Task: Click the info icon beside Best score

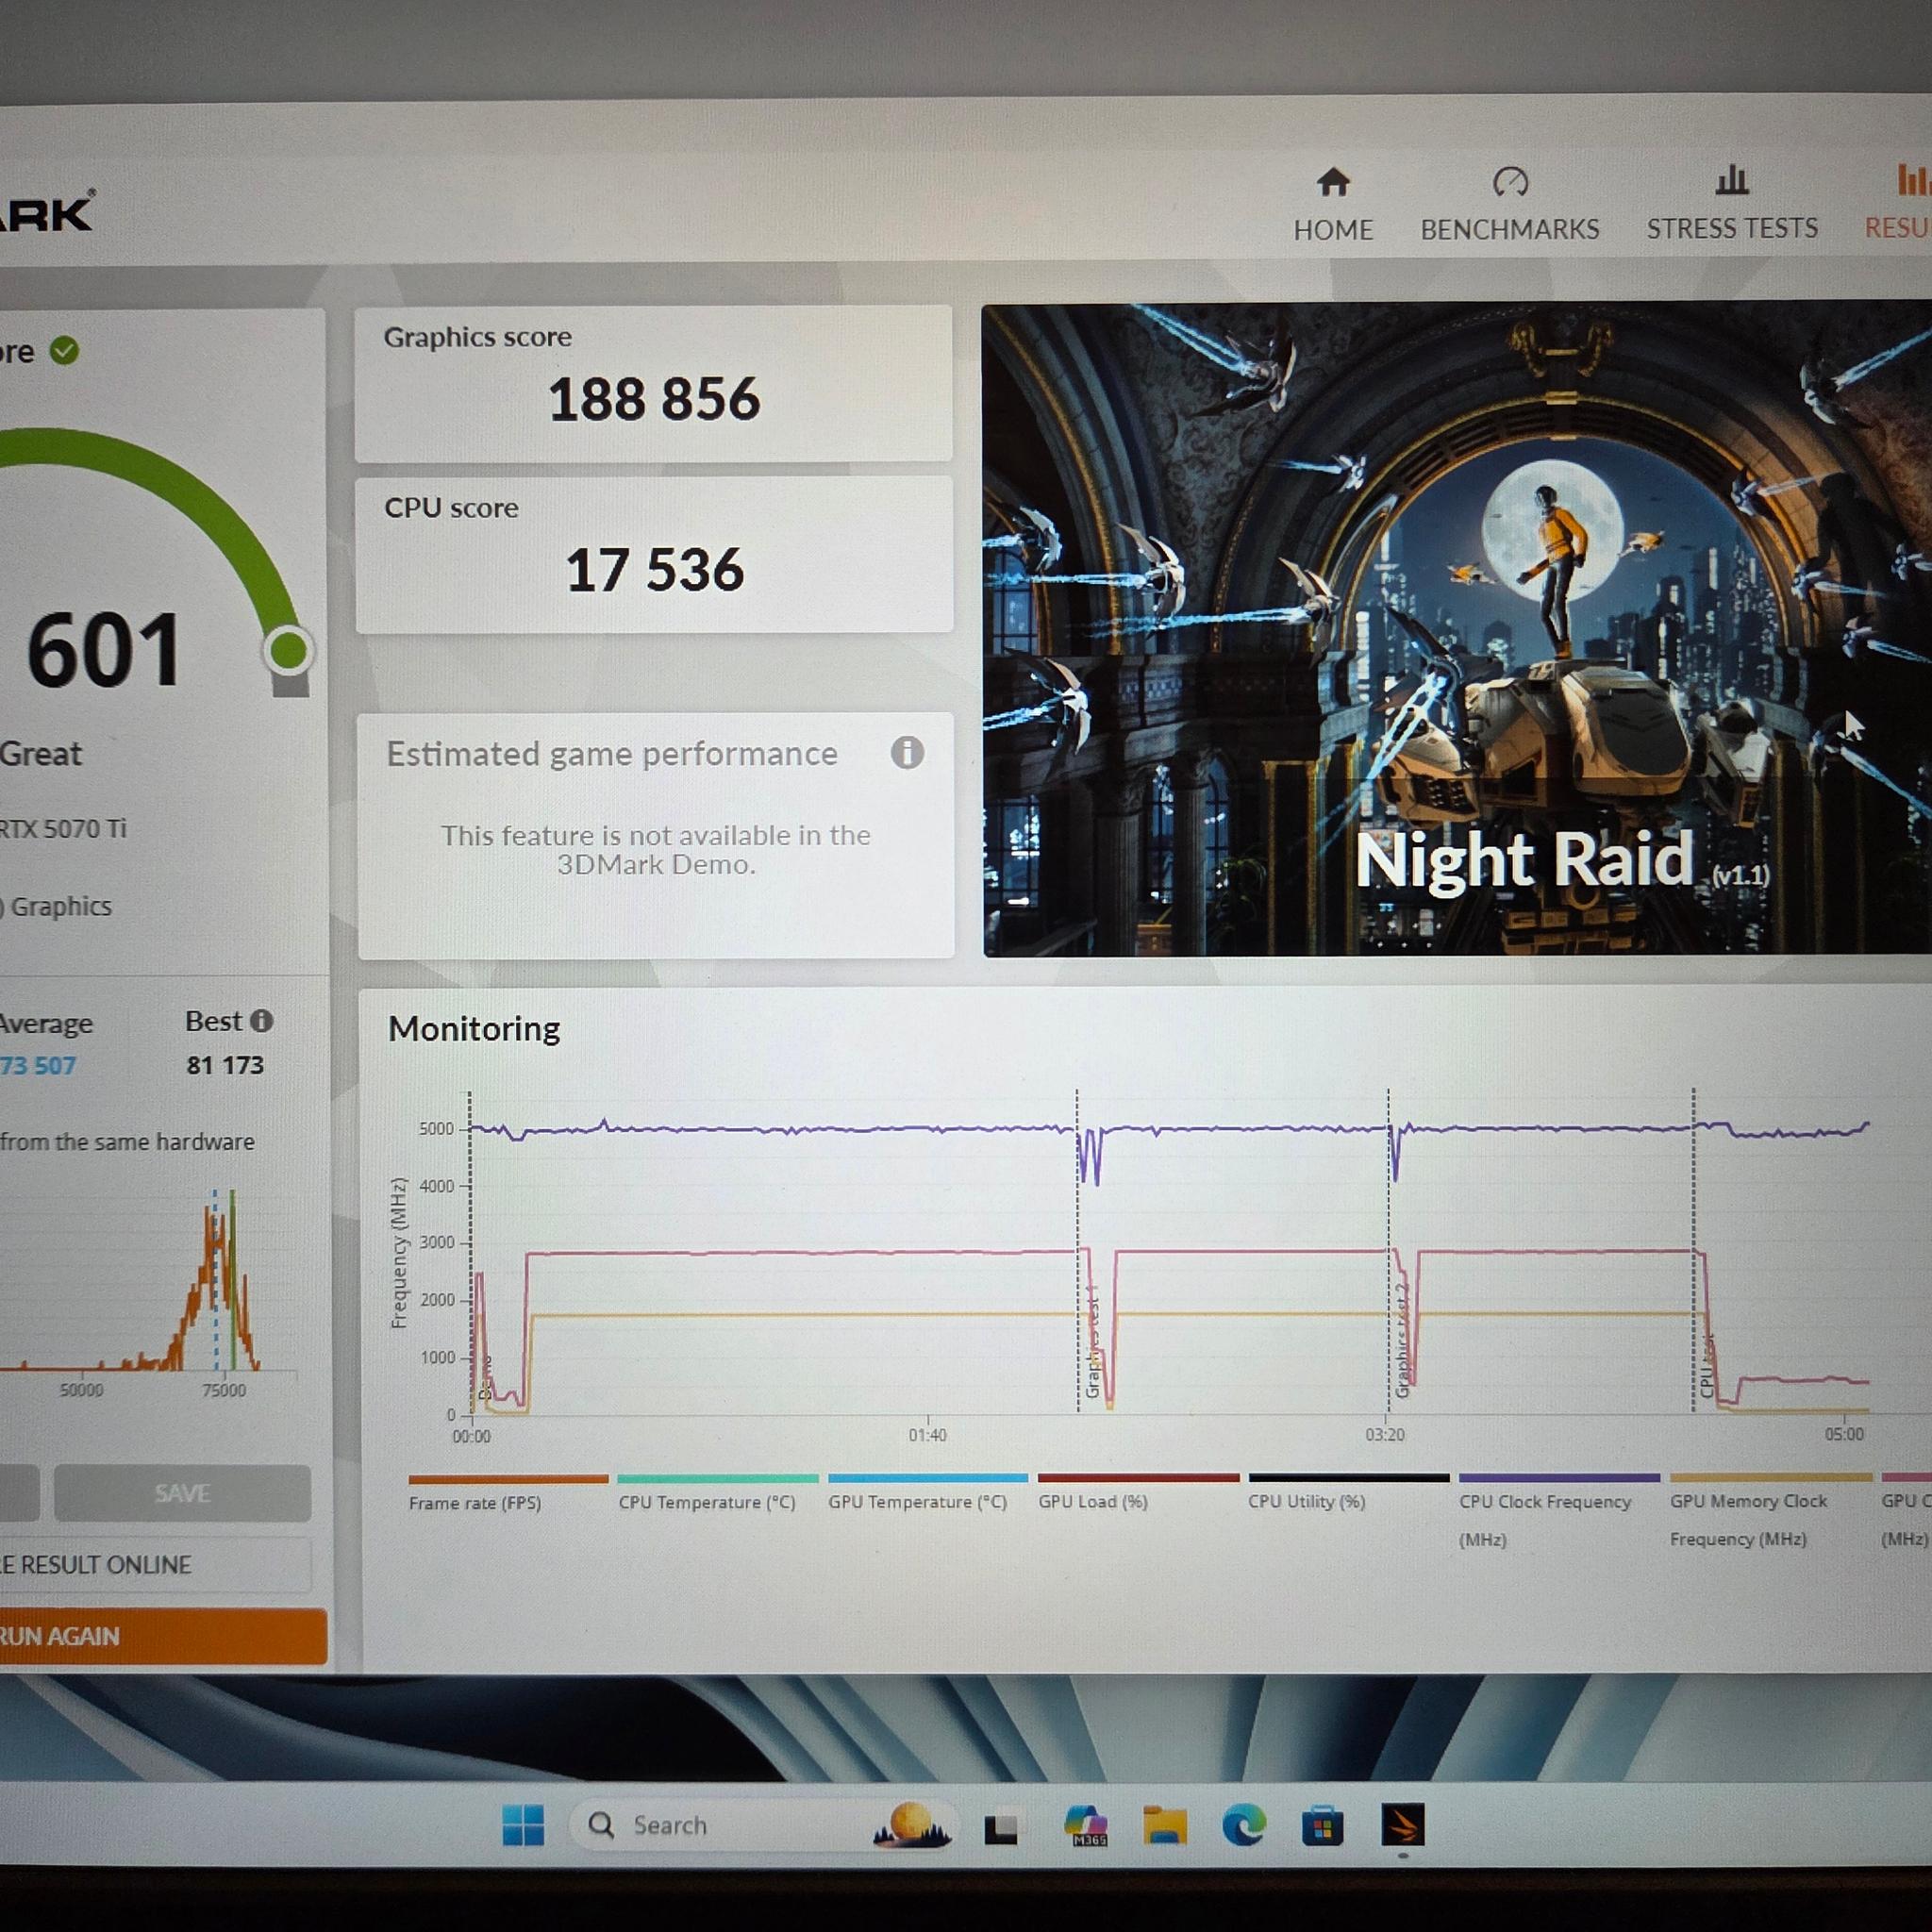Action: click(x=261, y=1021)
